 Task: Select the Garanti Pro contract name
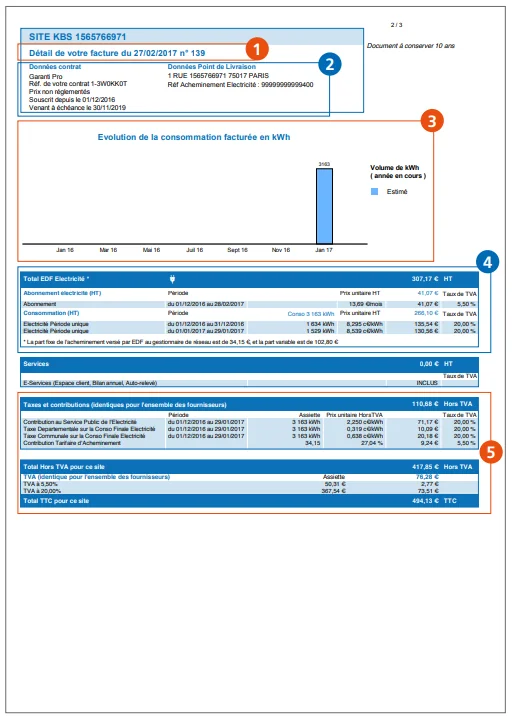45,76
